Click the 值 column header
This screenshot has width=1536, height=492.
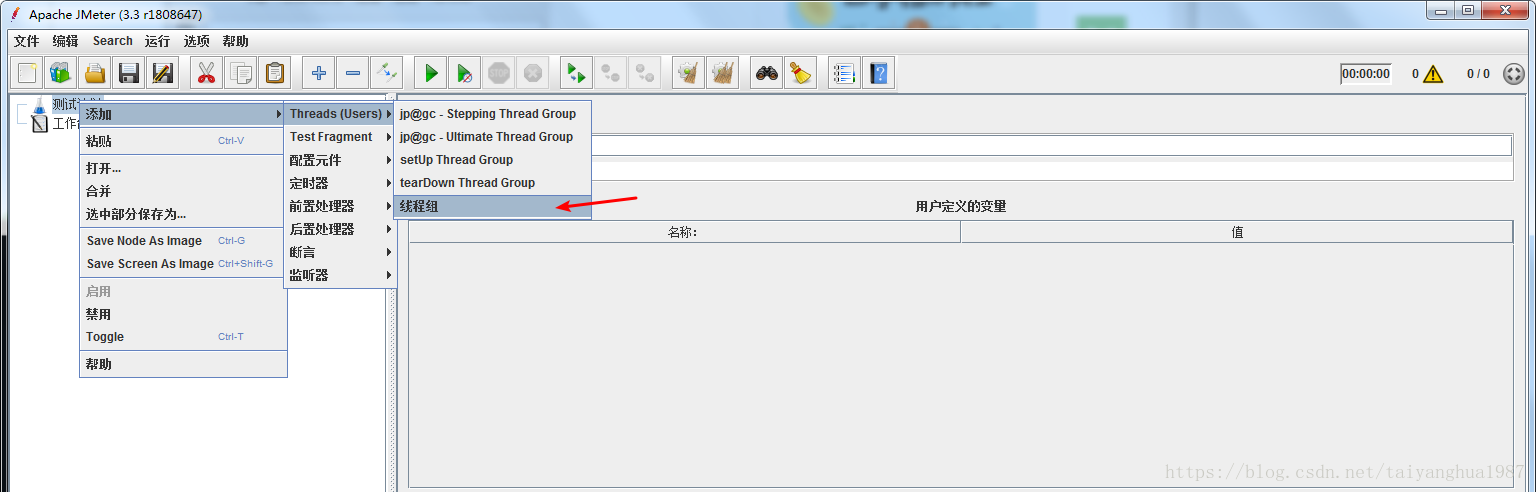1237,232
